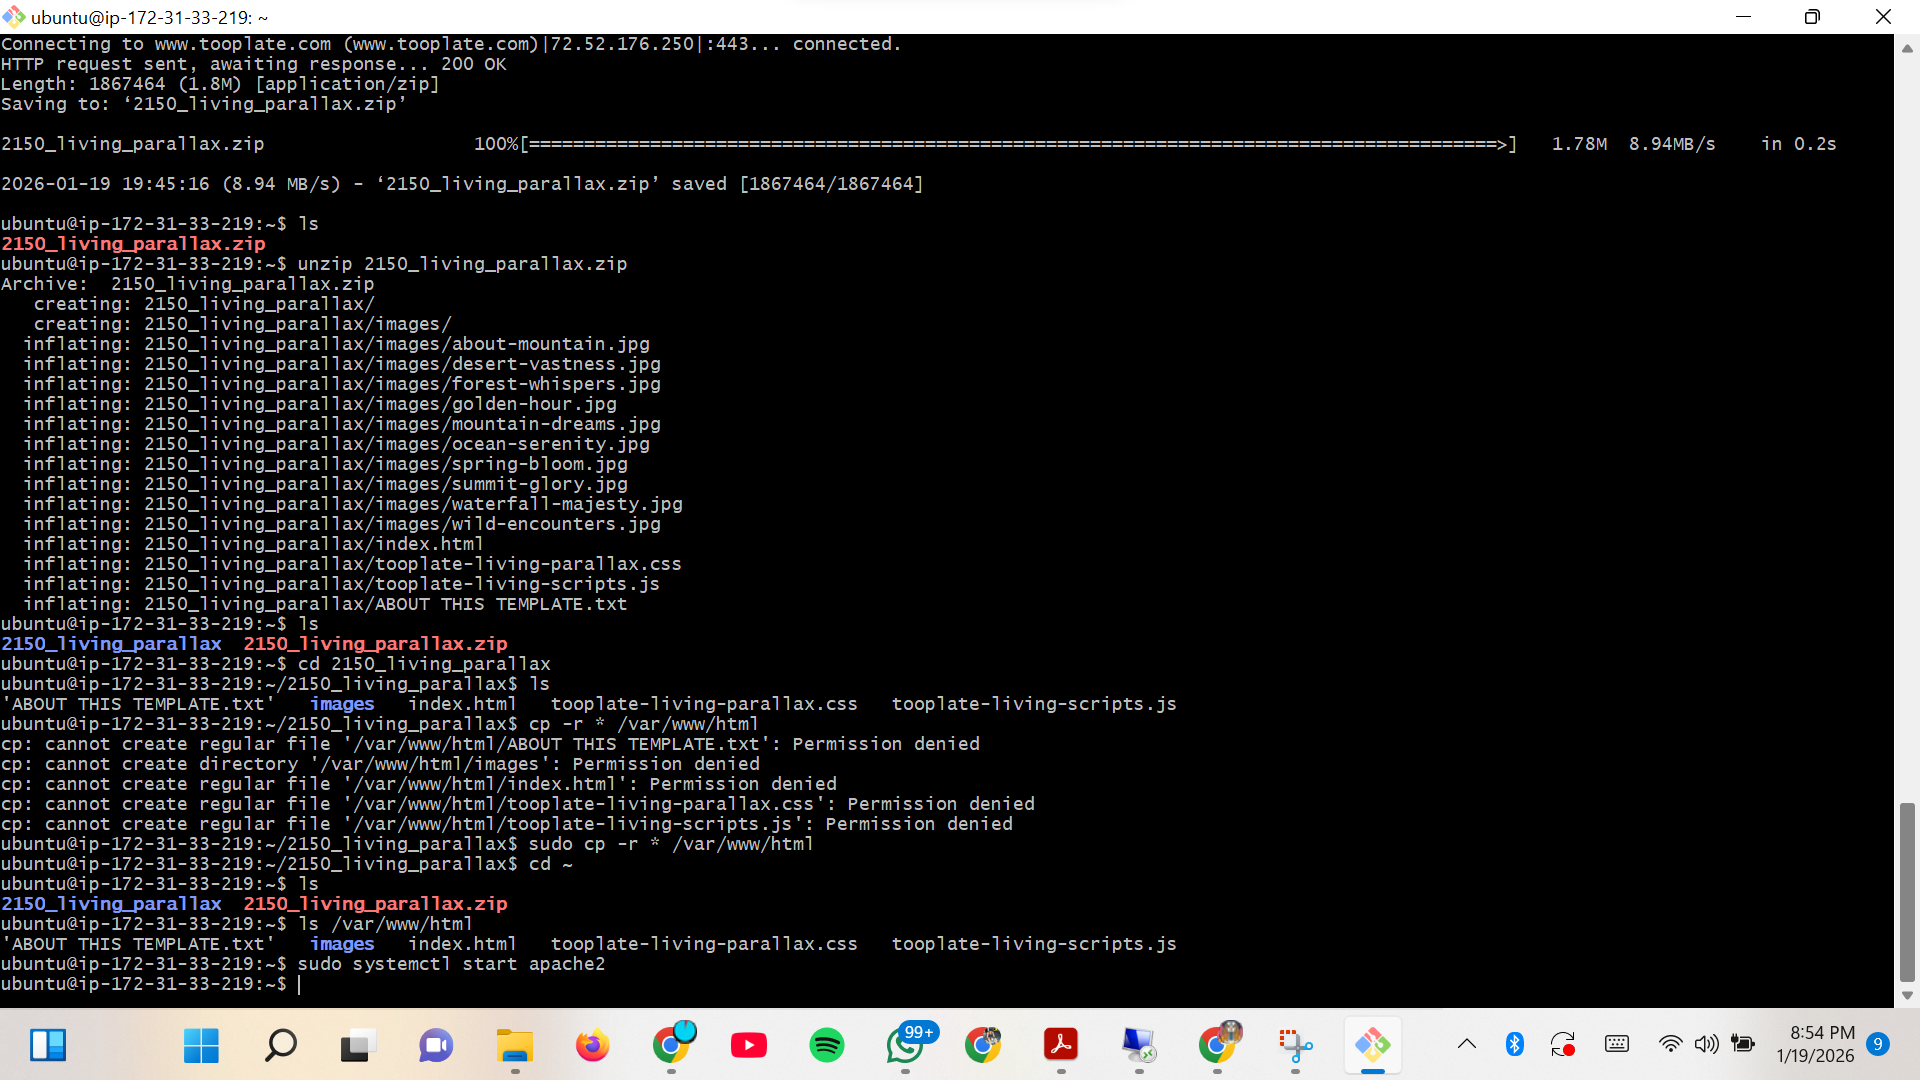Click the '2026-01-19 19:45:16' saved line
Screen dimensions: 1920x1080
tap(462, 184)
